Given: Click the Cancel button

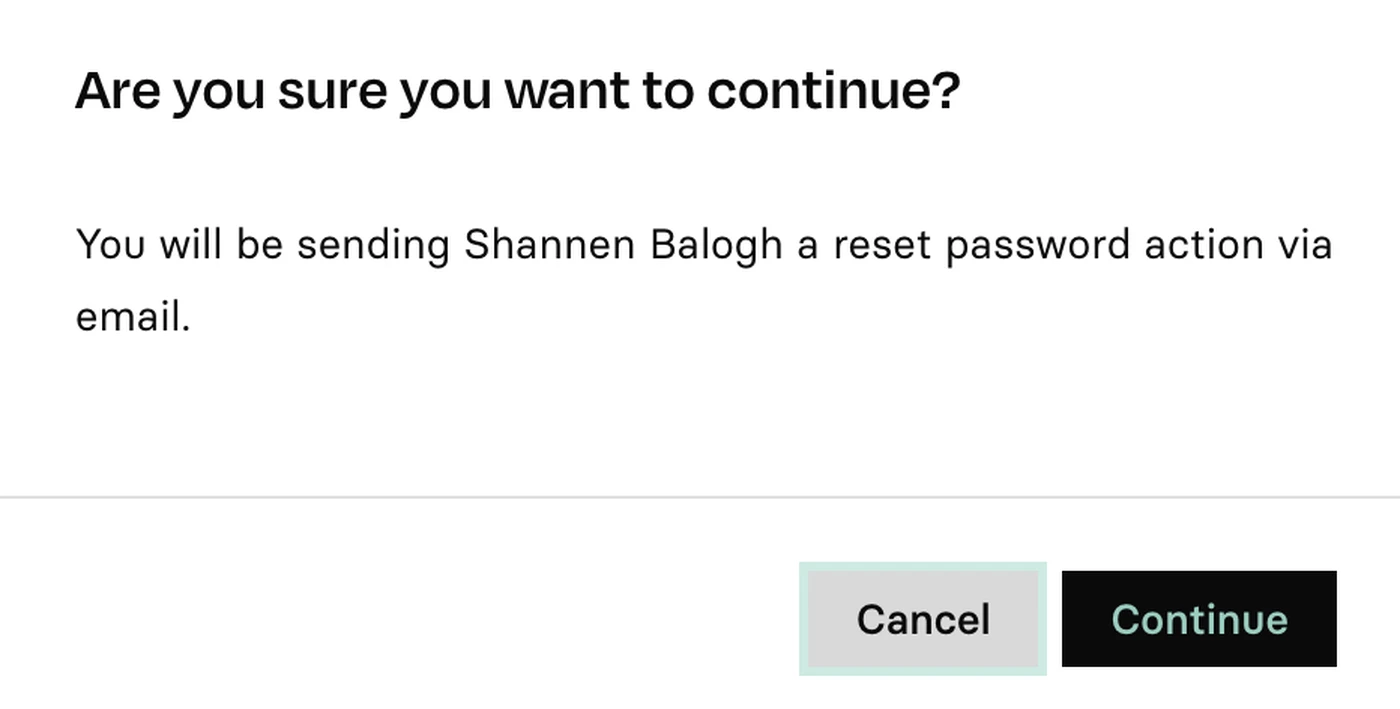Looking at the screenshot, I should point(922,619).
